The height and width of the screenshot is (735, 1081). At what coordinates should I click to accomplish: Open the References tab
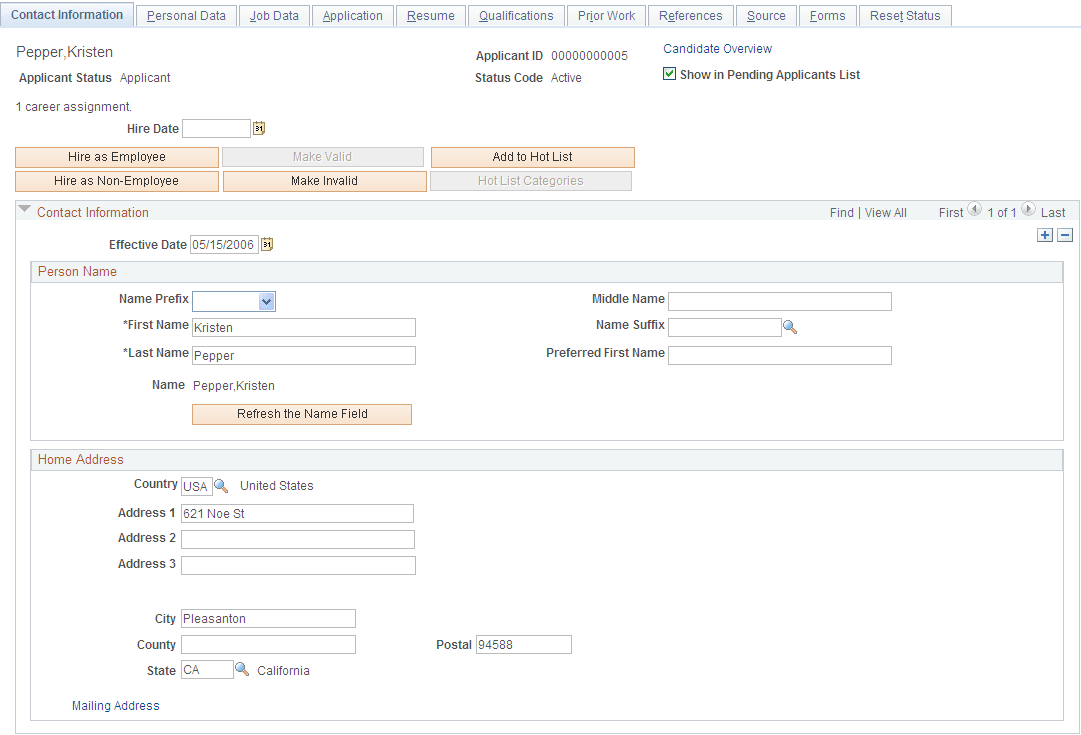(x=691, y=16)
